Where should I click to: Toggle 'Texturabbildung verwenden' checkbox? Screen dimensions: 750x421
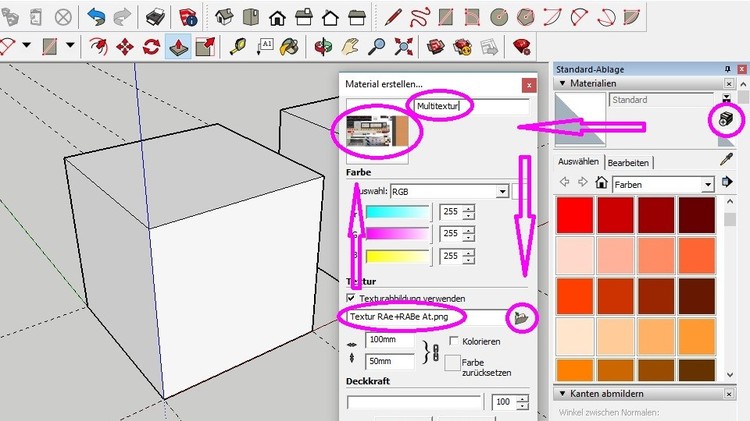click(x=351, y=298)
